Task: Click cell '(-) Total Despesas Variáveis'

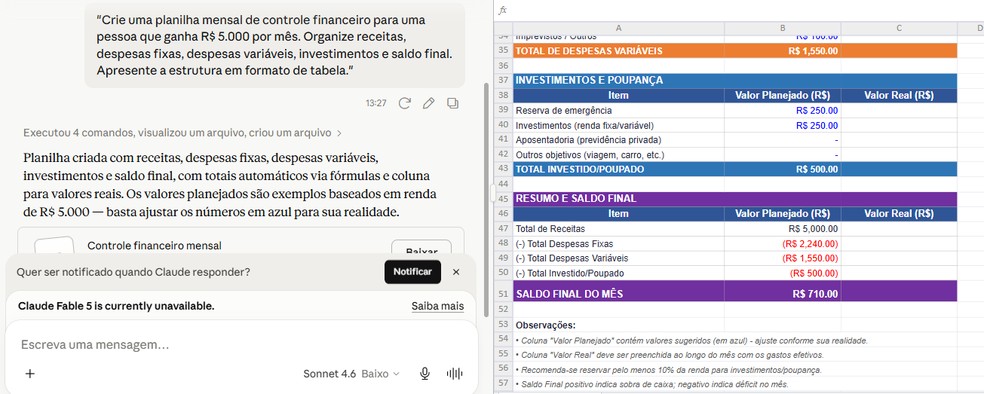Action: coord(619,258)
